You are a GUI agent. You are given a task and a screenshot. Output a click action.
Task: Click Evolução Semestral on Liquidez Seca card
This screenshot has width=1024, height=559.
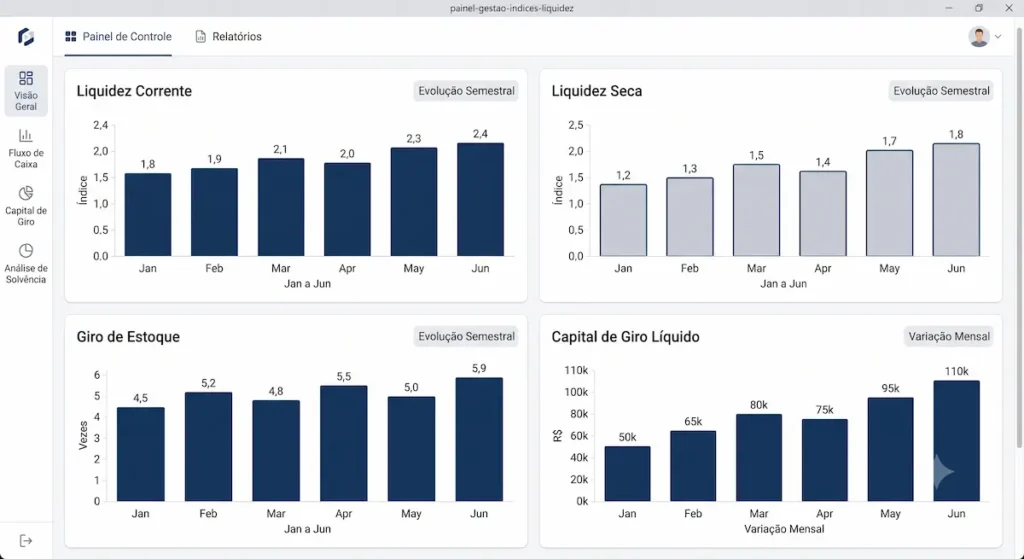[941, 91]
